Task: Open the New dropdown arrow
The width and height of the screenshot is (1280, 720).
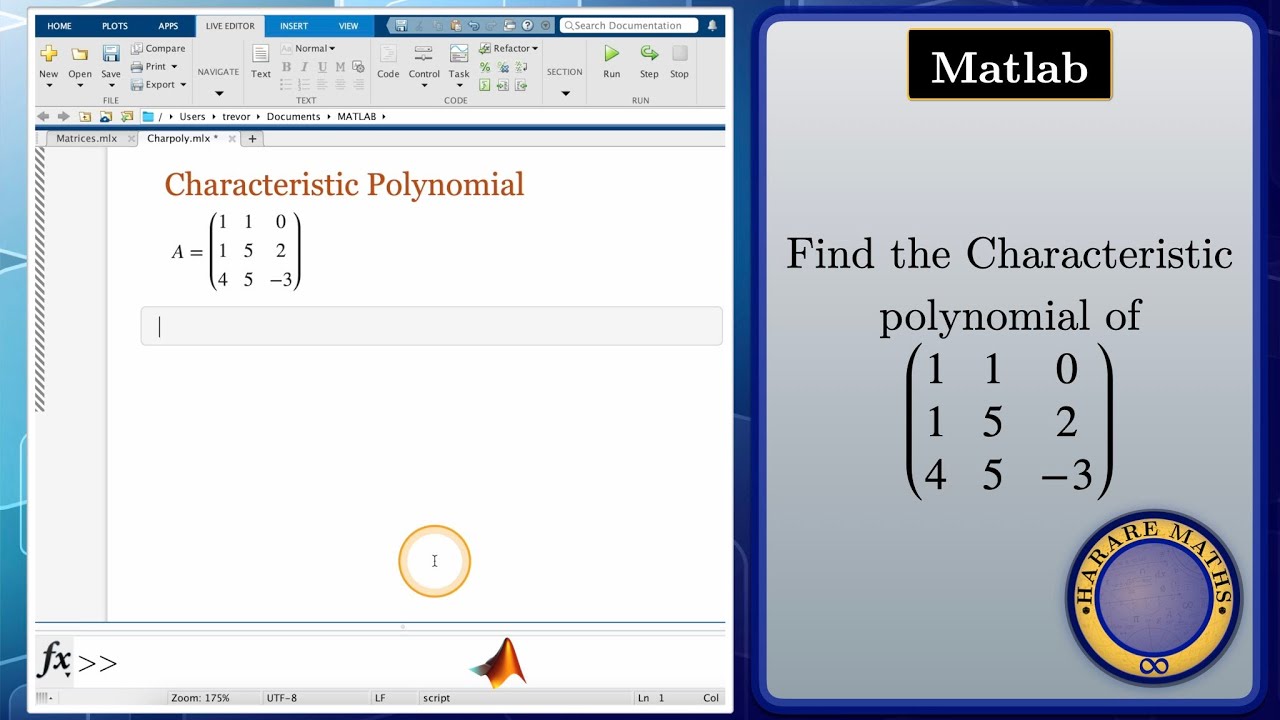Action: click(48, 86)
